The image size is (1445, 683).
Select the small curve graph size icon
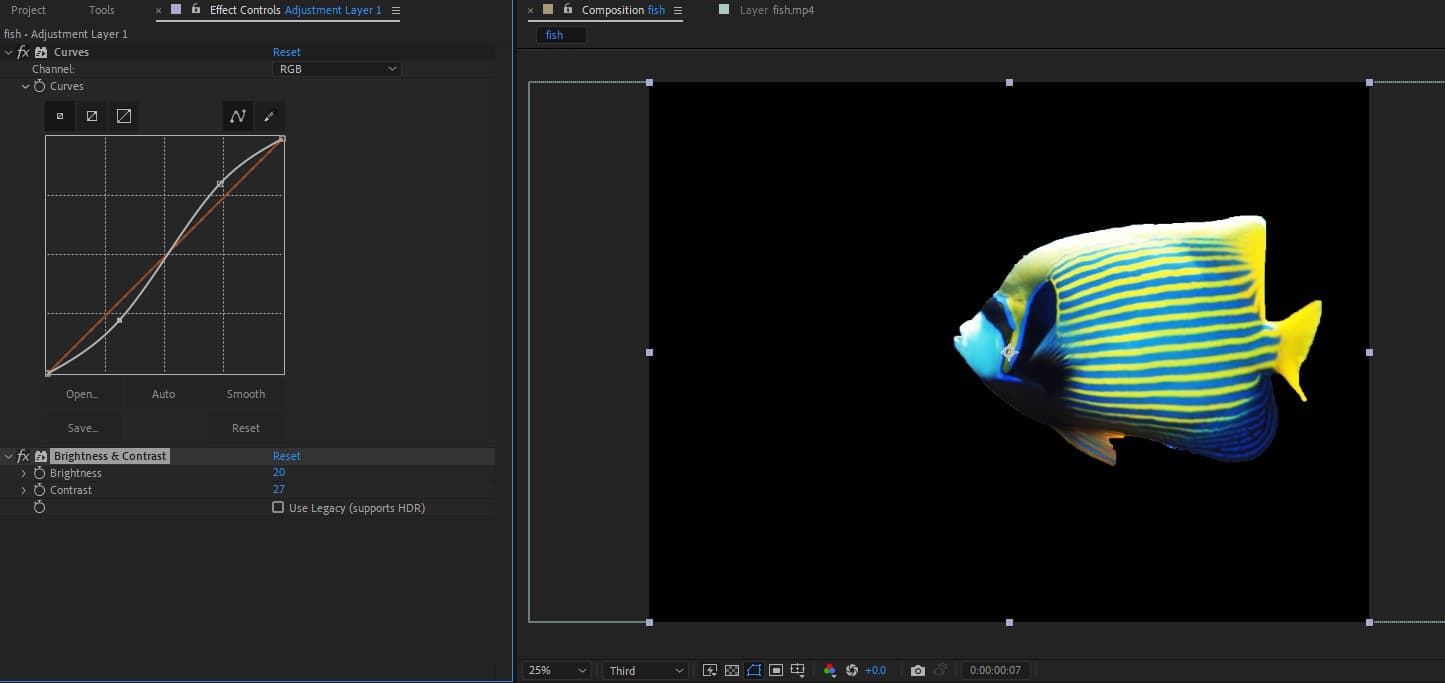(60, 116)
